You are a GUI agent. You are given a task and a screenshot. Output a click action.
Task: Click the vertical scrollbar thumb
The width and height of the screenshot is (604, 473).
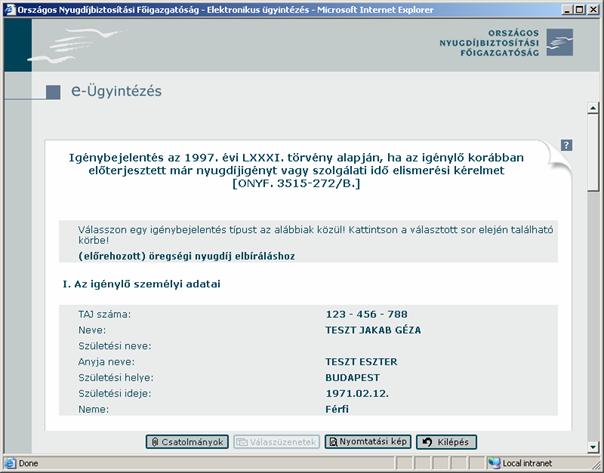pos(593,153)
